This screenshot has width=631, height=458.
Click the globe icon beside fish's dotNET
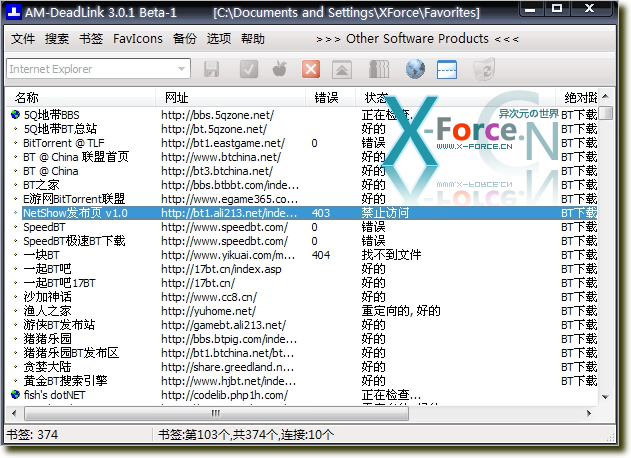15,394
